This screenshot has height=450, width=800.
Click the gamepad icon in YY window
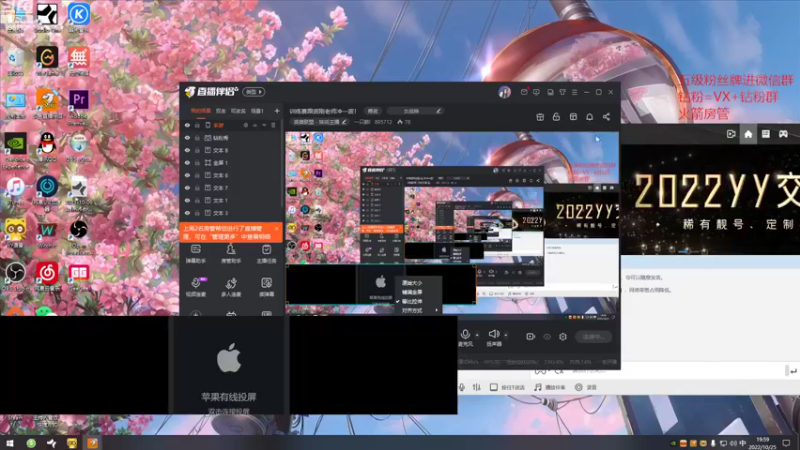pyautogui.click(x=783, y=134)
